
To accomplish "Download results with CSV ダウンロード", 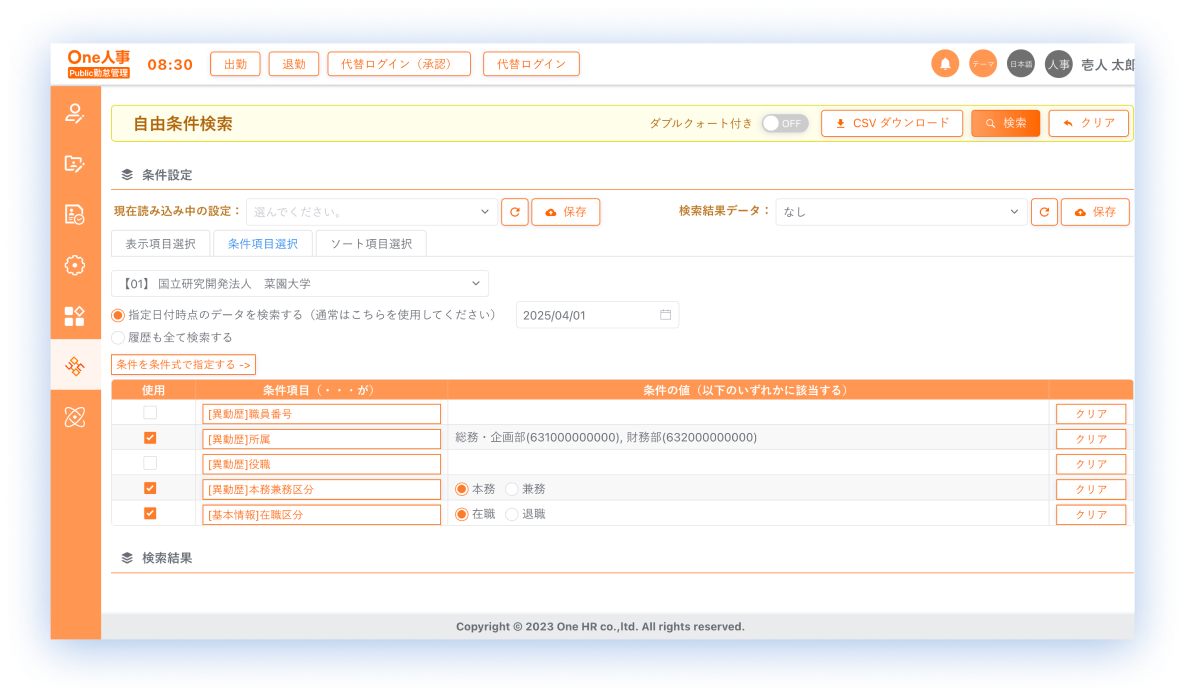I will click(892, 123).
